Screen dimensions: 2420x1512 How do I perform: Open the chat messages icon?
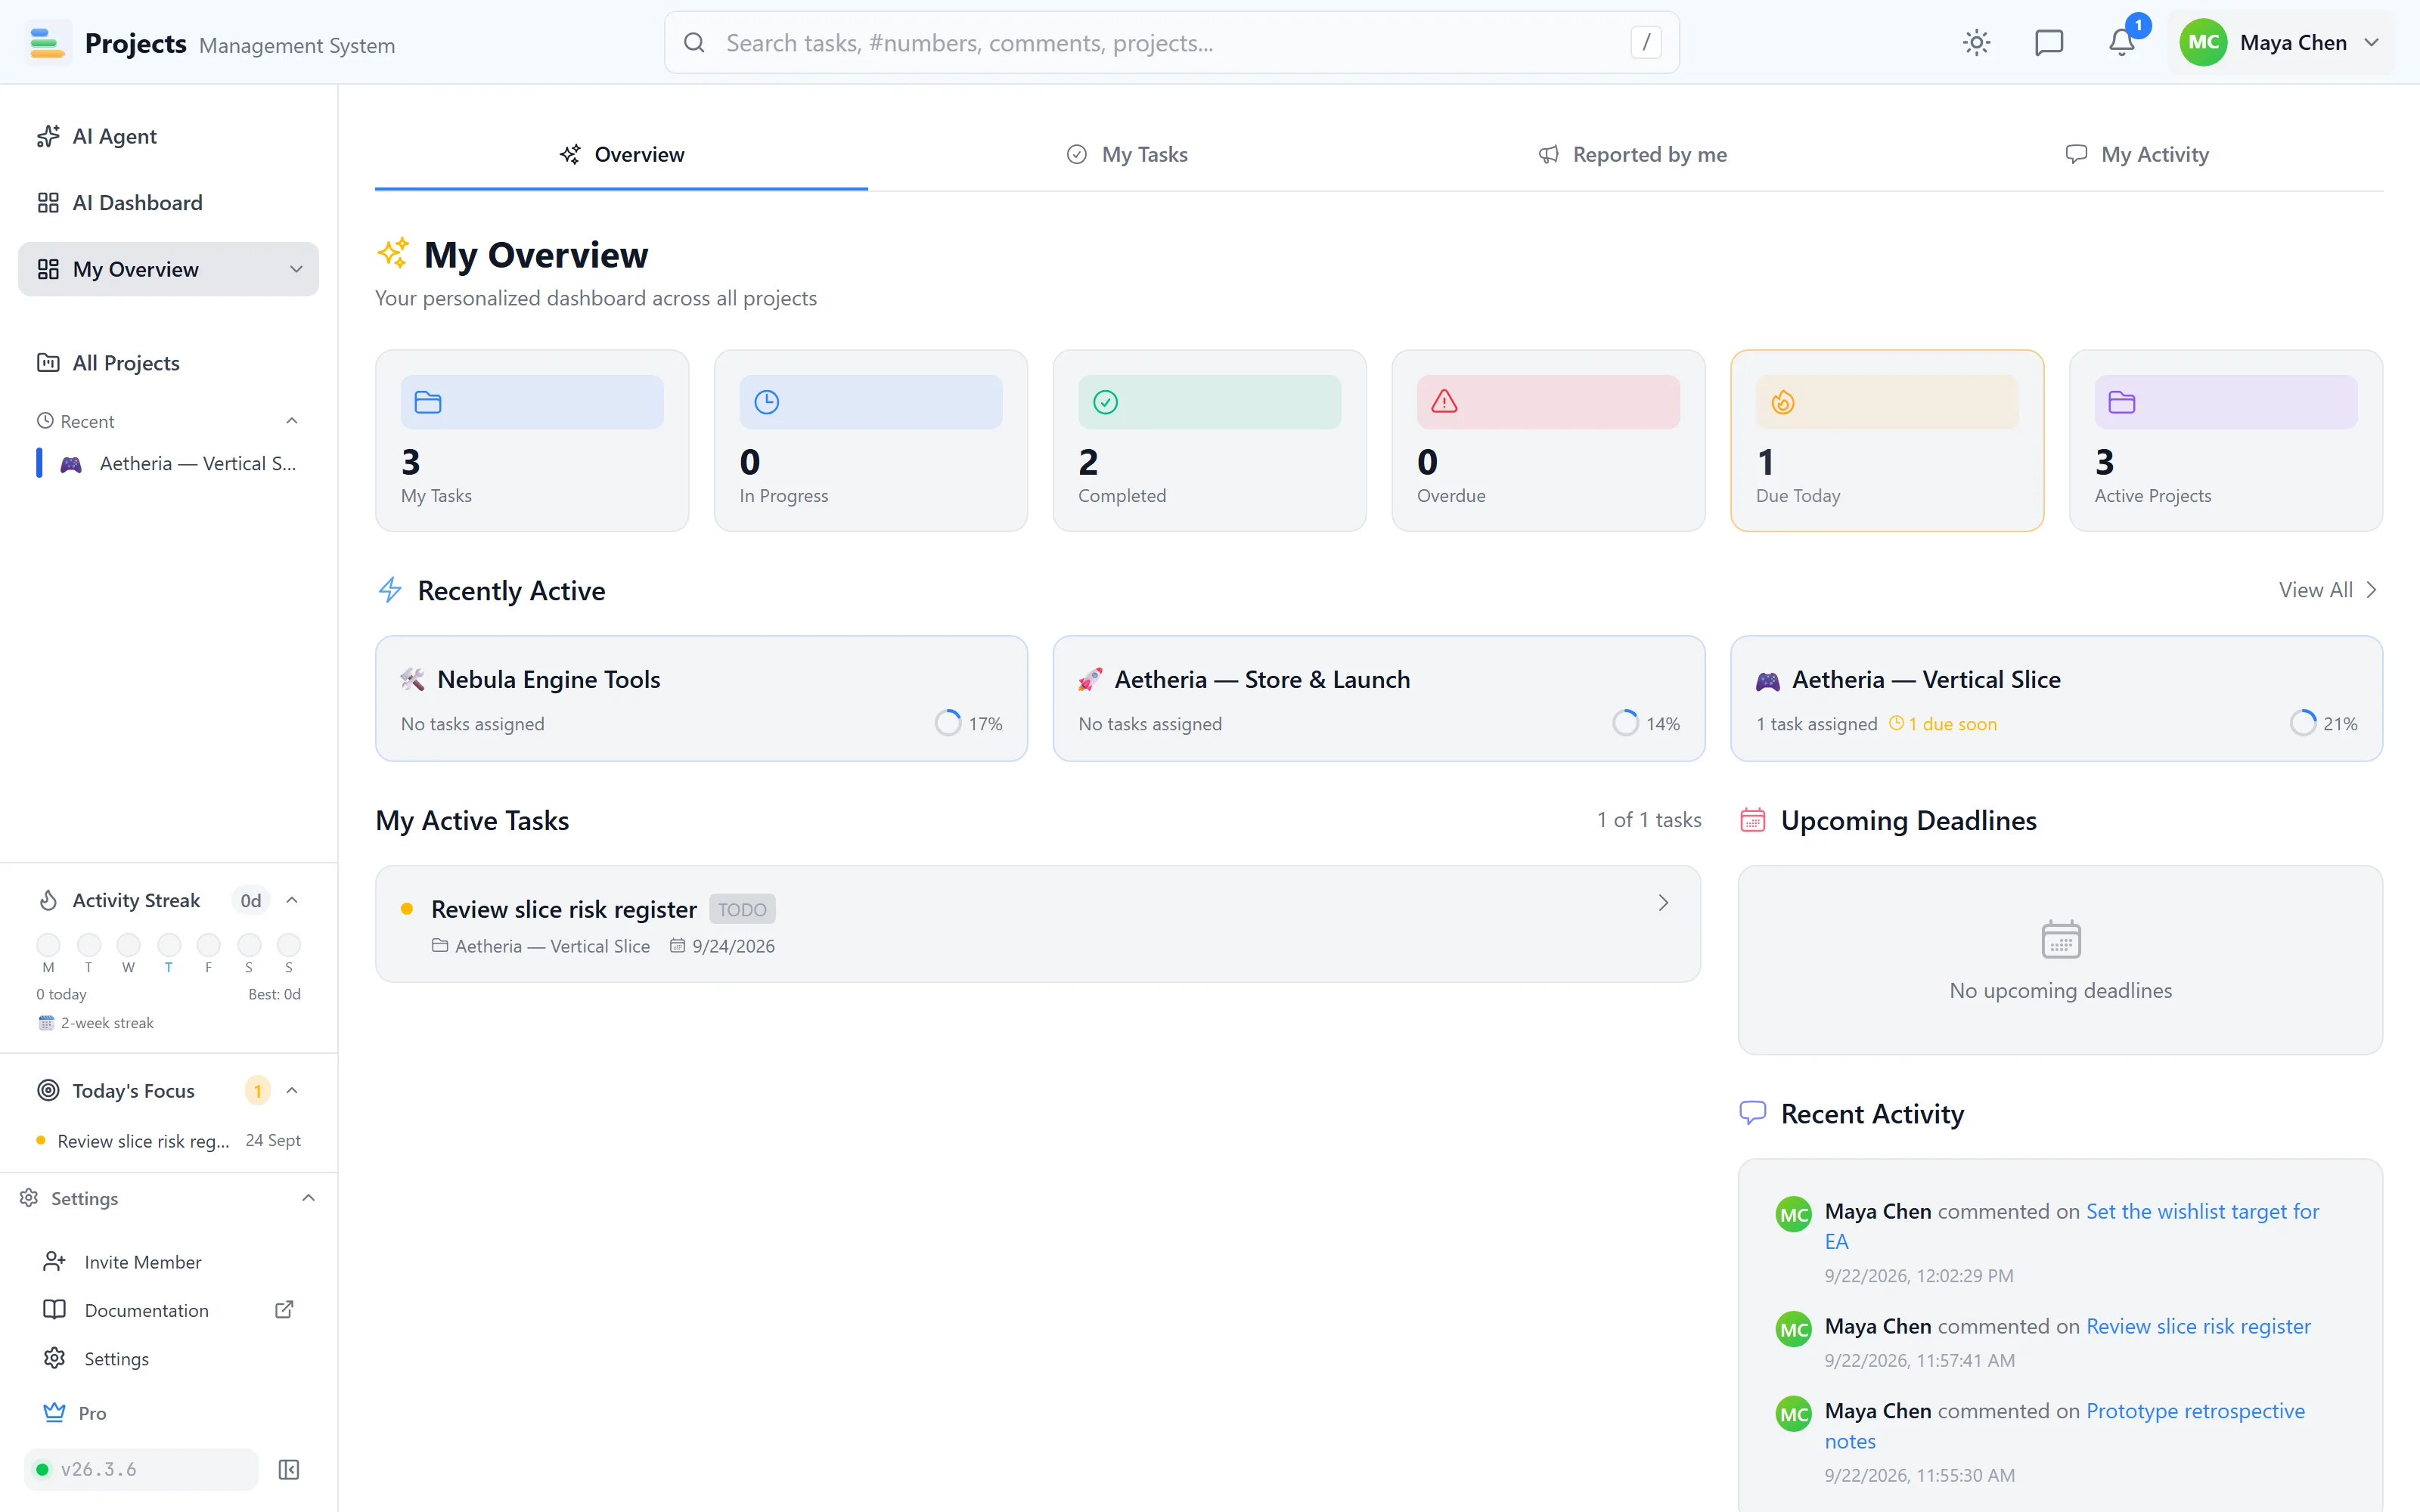[x=2049, y=42]
